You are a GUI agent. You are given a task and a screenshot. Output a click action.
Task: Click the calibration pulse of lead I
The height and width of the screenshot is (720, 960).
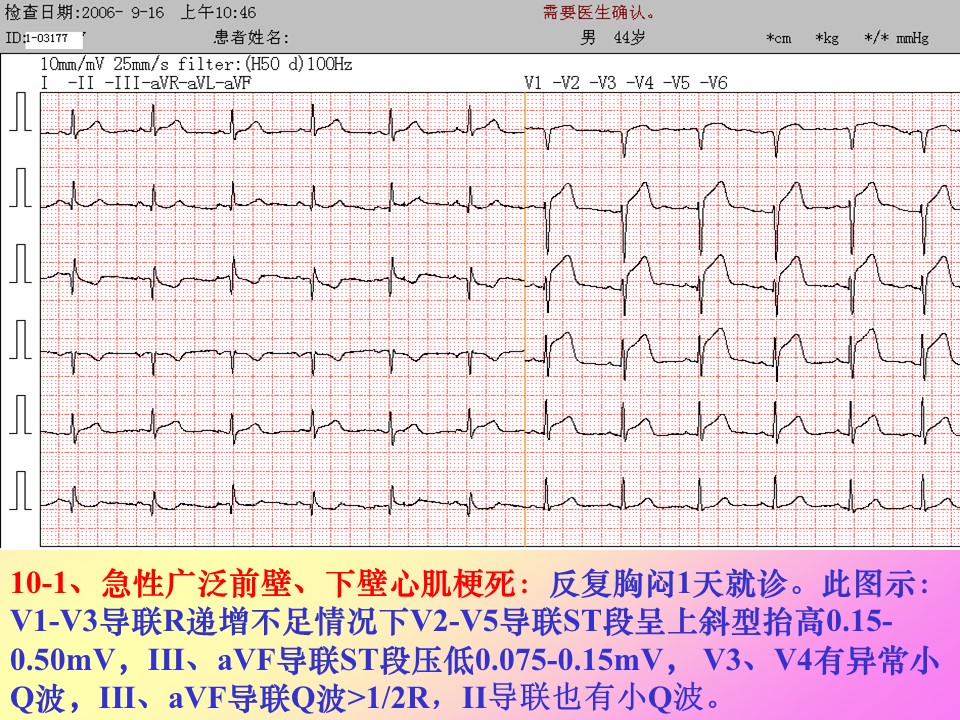click(x=21, y=111)
